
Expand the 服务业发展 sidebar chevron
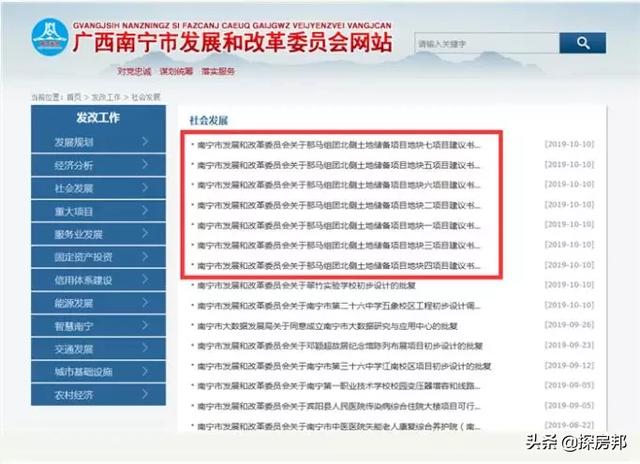pyautogui.click(x=145, y=233)
